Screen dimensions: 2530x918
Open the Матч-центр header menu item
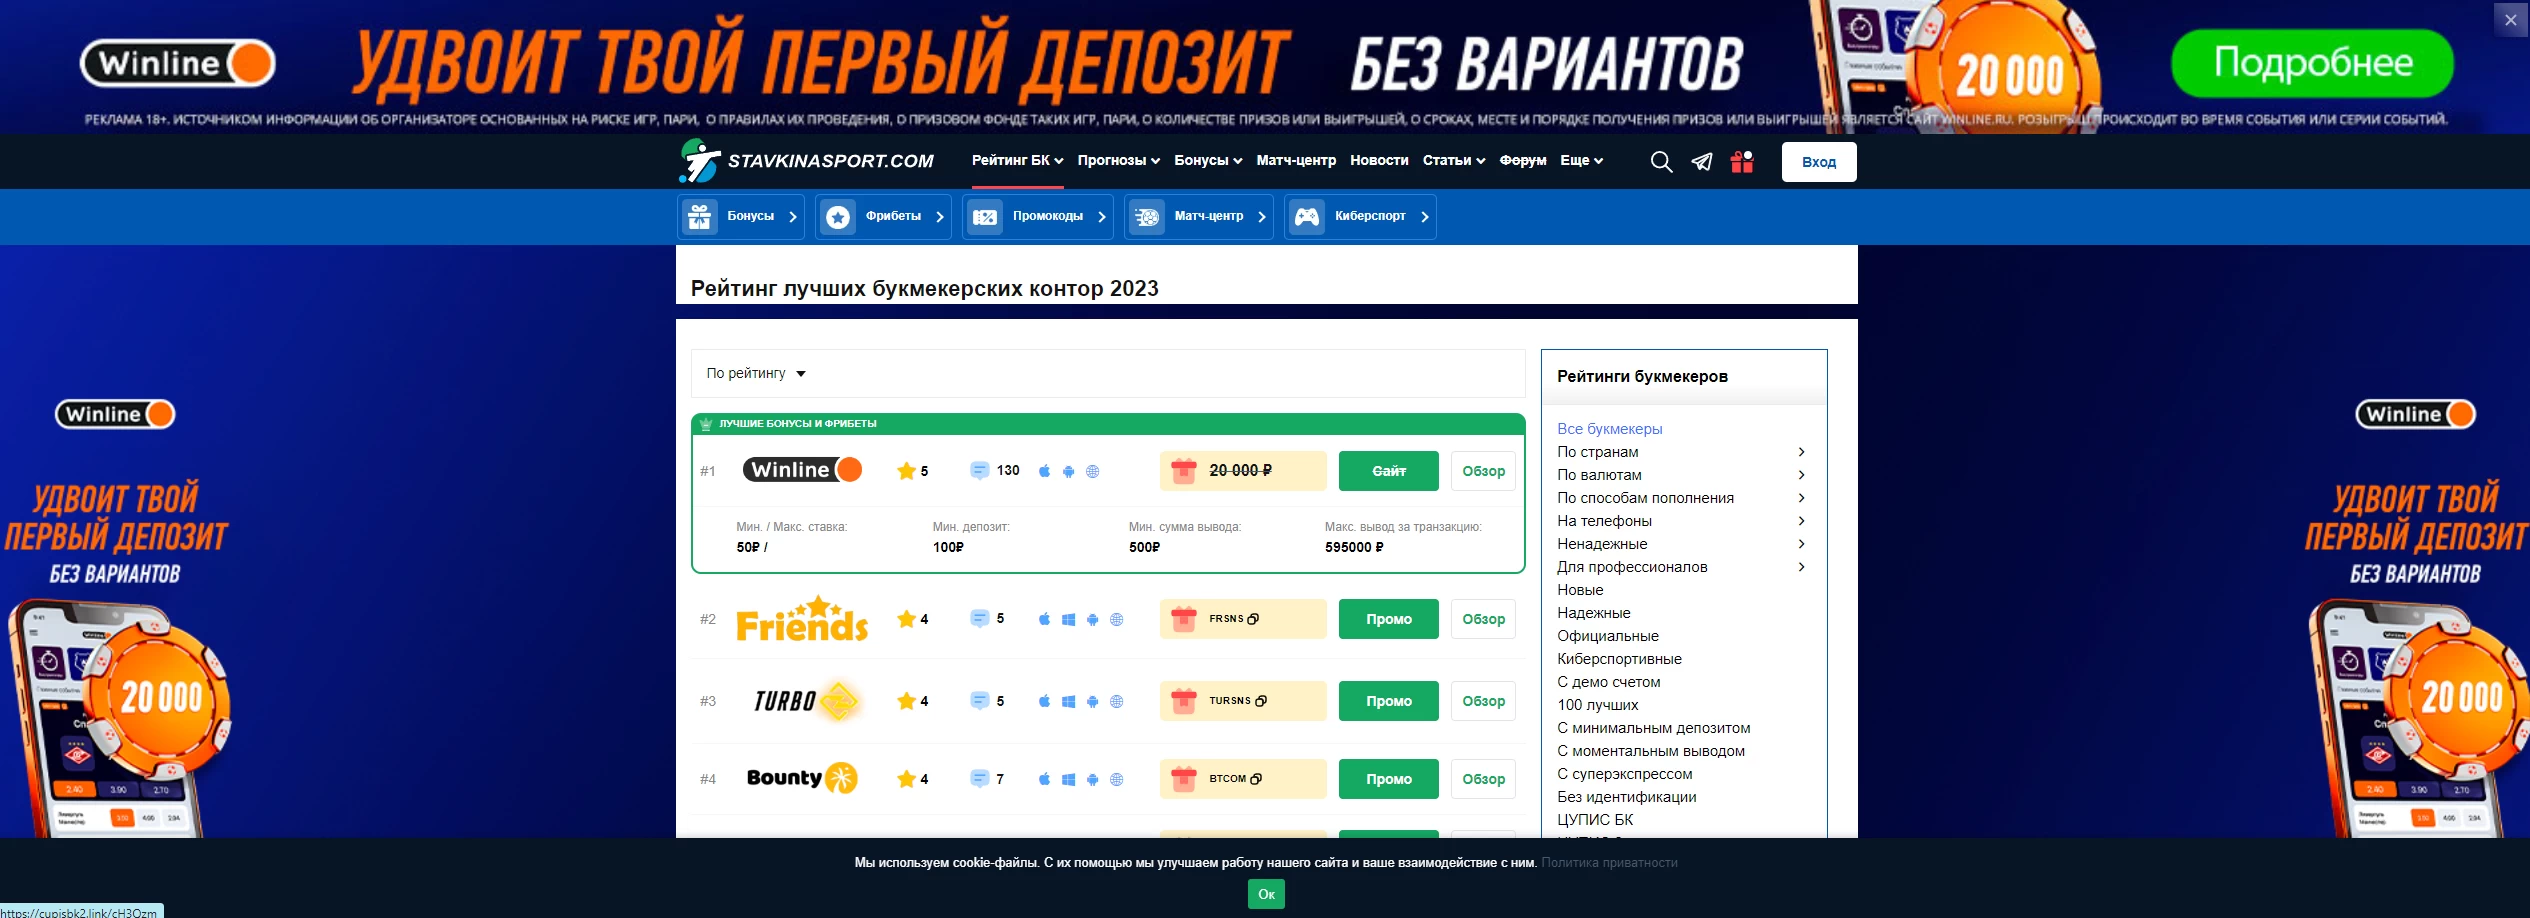tap(1296, 160)
